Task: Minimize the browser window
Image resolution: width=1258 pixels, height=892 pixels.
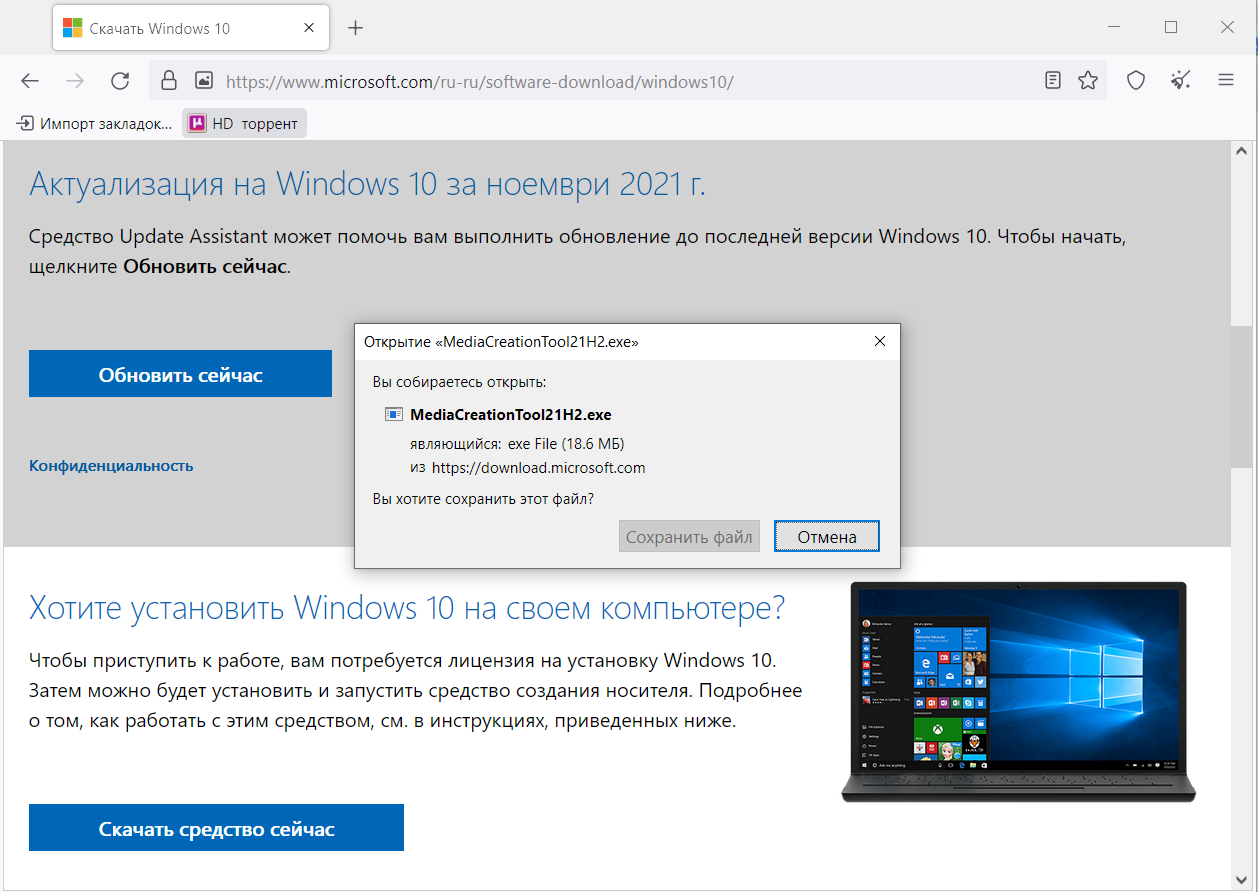Action: tap(1116, 28)
